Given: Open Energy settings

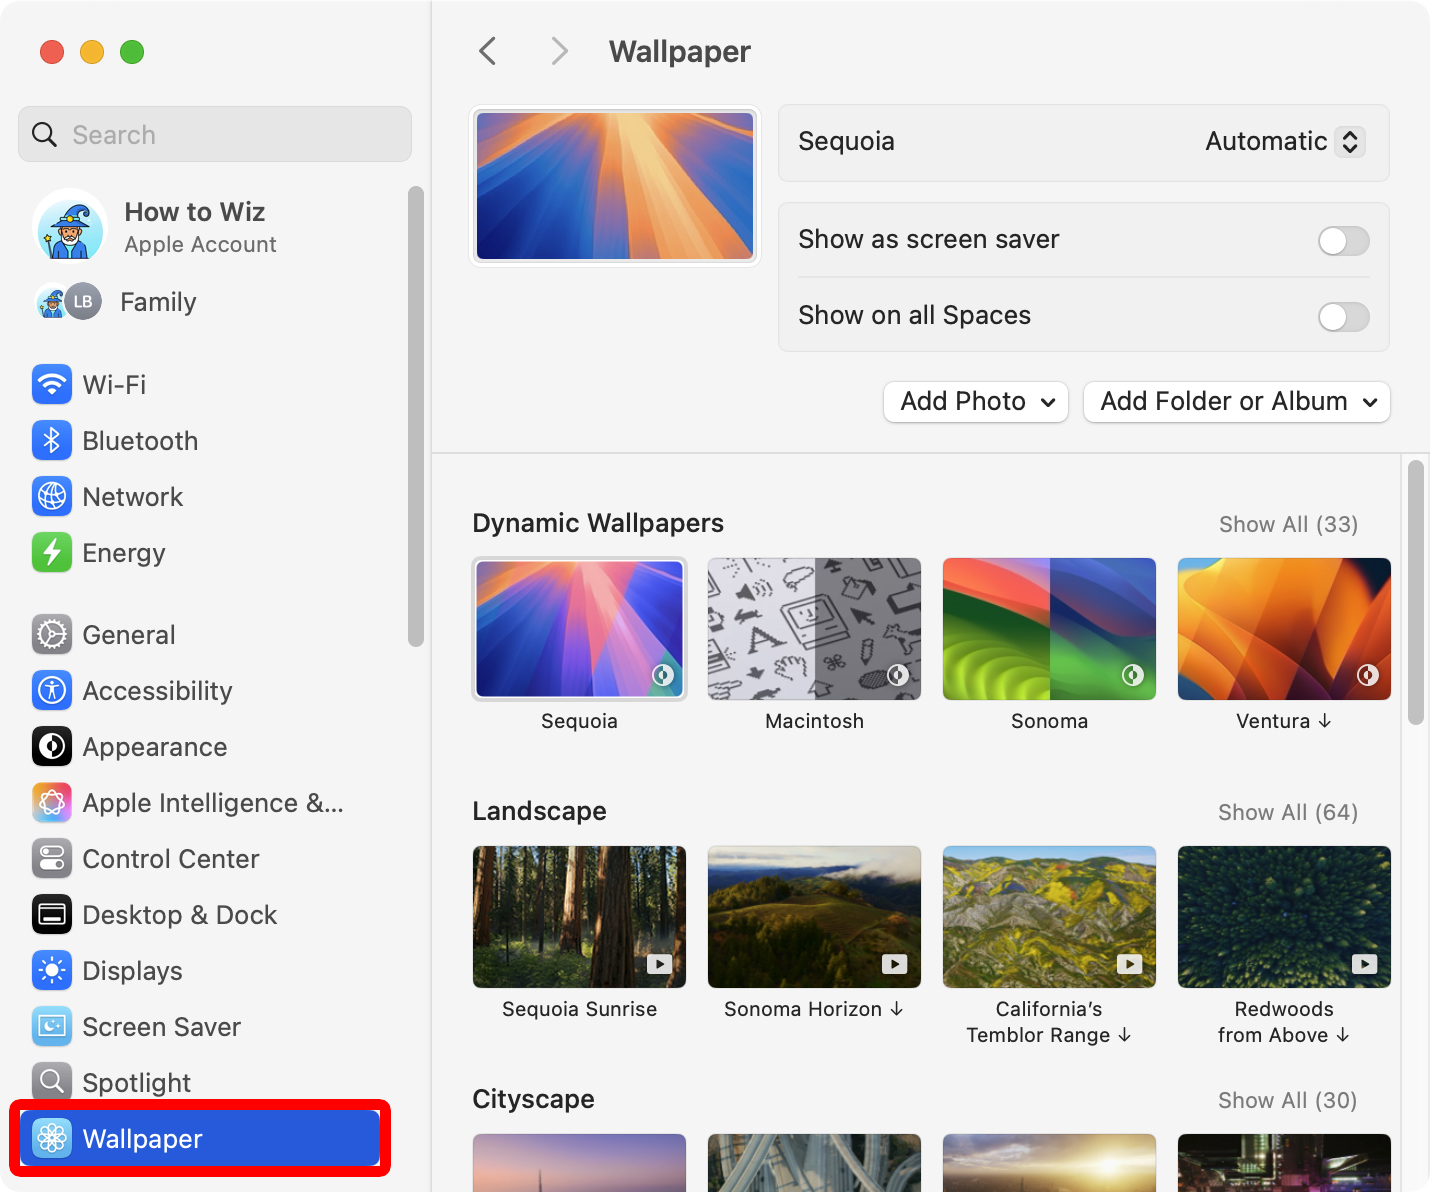Looking at the screenshot, I should 123,552.
